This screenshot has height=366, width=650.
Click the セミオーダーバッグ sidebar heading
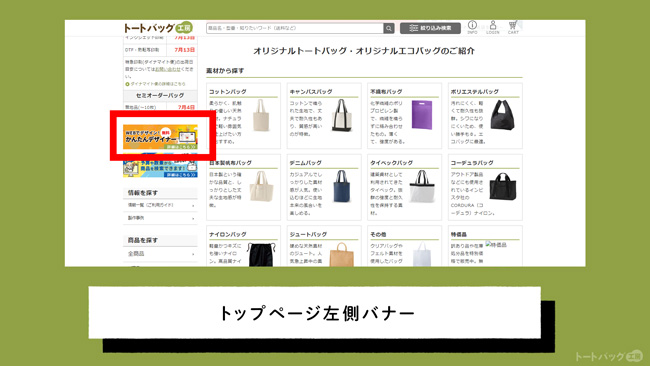click(x=160, y=95)
